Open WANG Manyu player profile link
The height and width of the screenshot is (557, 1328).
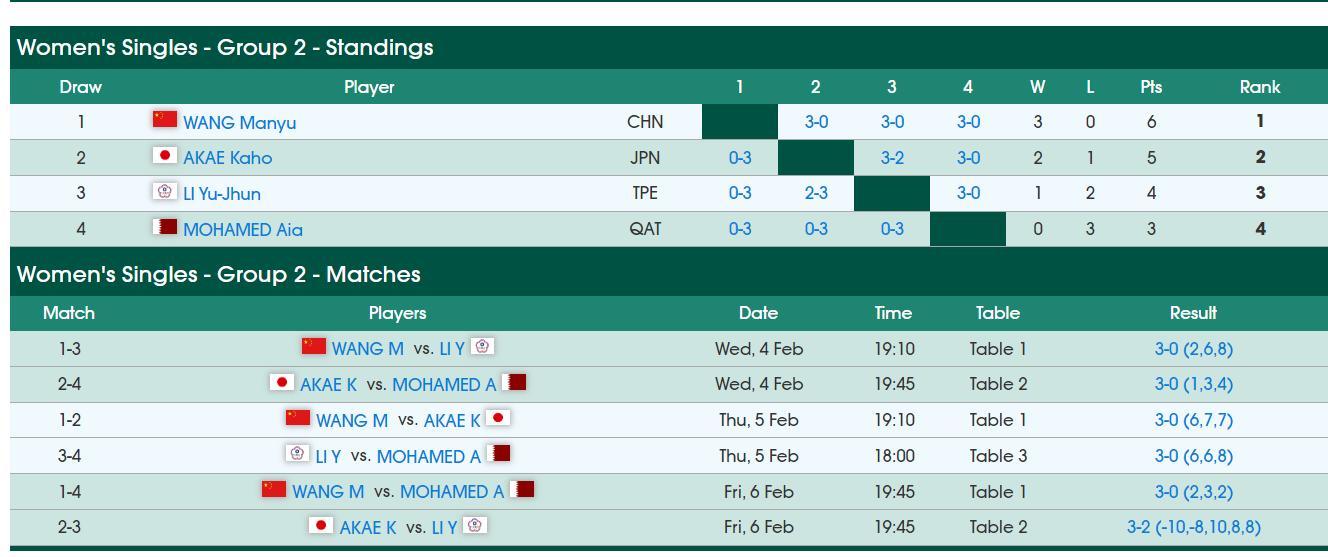coord(239,123)
